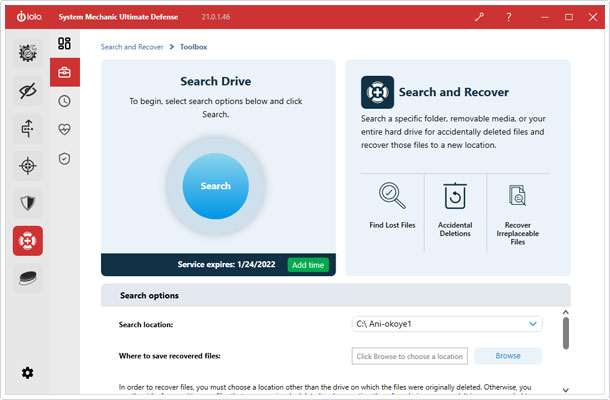Expand the search location chevron arrow
The width and height of the screenshot is (610, 400).
tap(533, 324)
